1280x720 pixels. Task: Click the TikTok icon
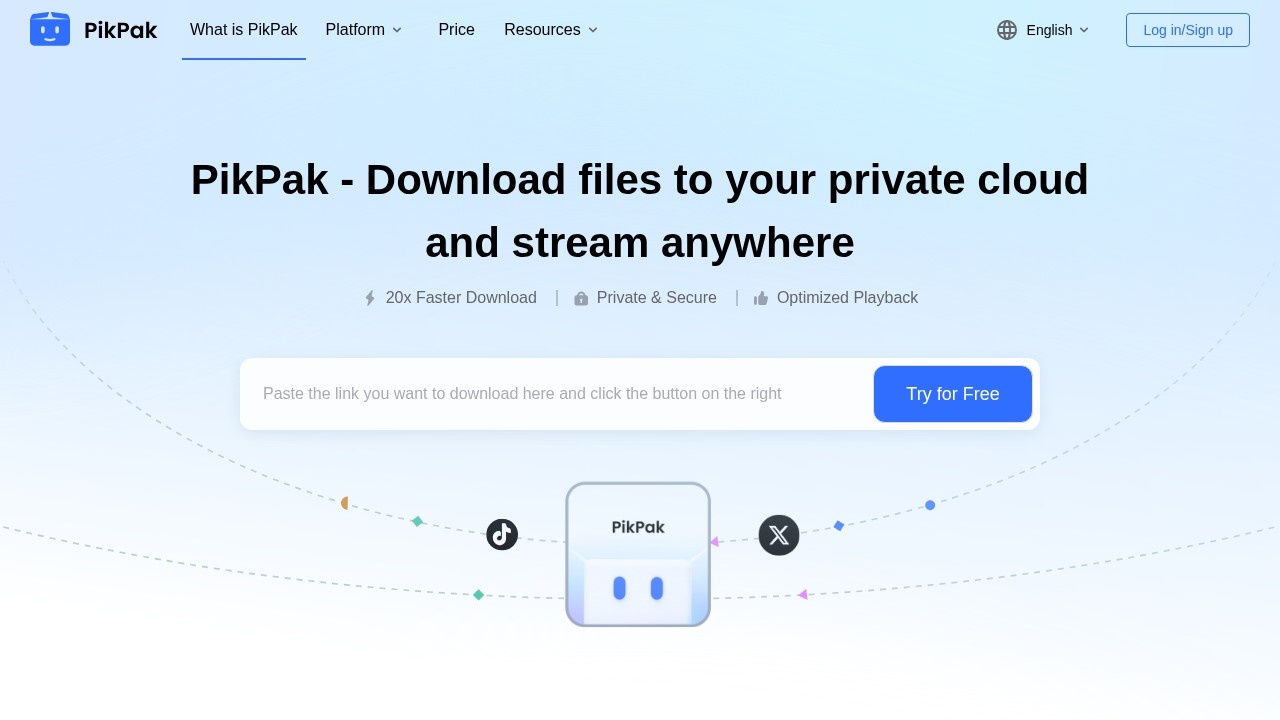click(502, 534)
